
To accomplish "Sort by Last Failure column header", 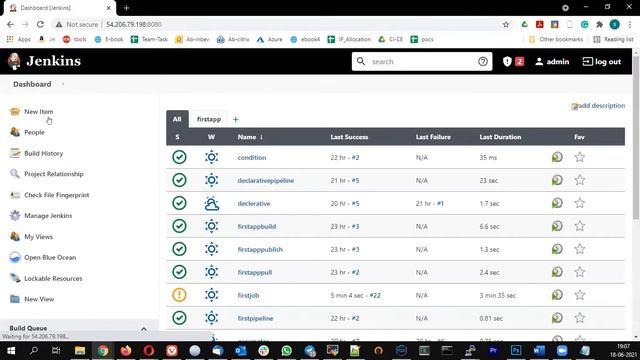I will pos(433,137).
